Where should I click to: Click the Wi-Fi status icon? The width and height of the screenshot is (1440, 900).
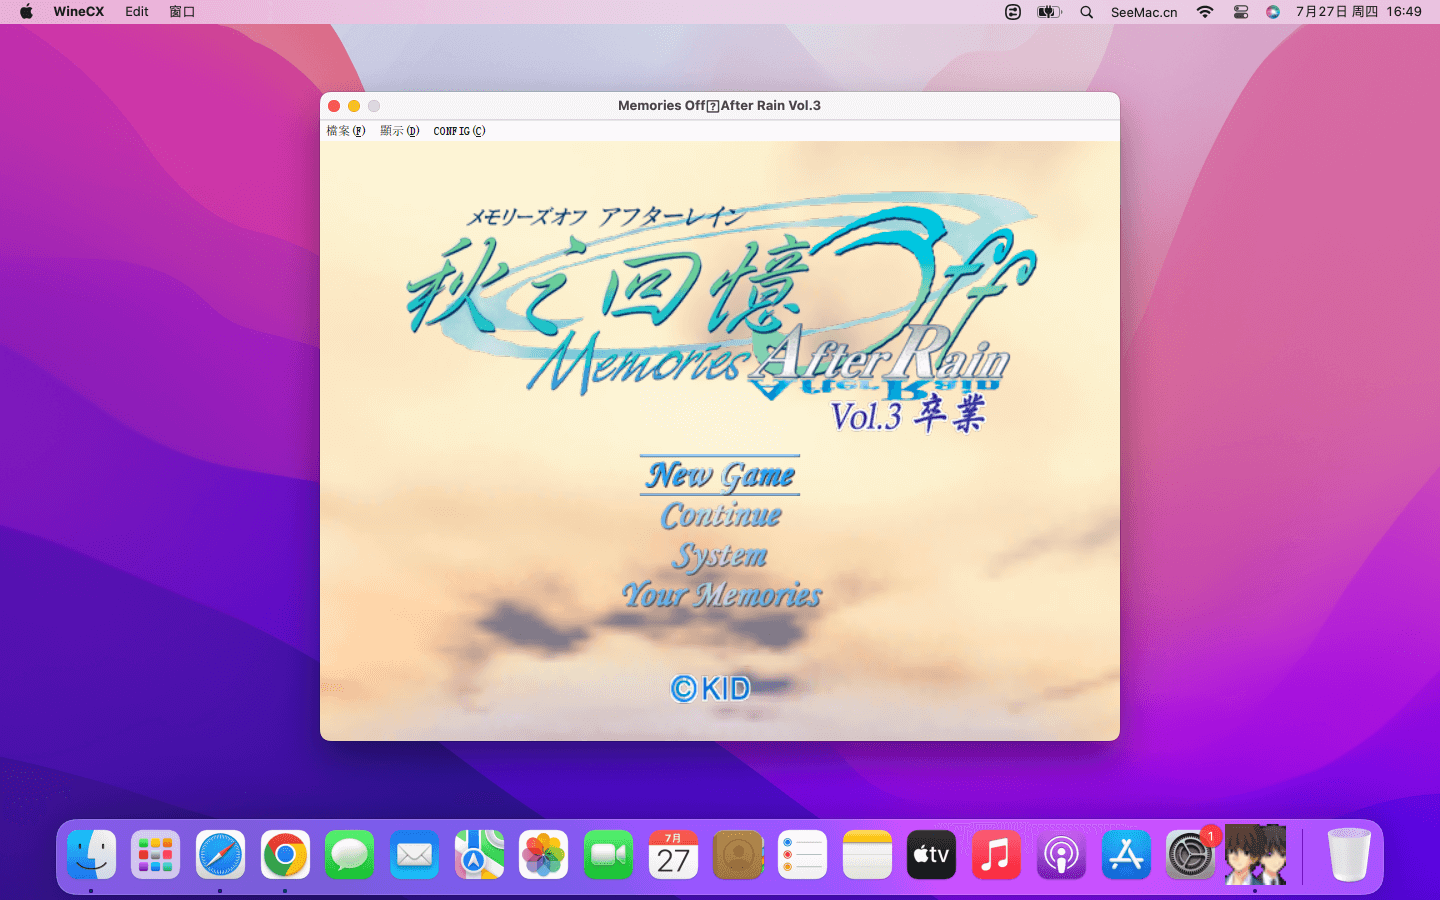1205,12
